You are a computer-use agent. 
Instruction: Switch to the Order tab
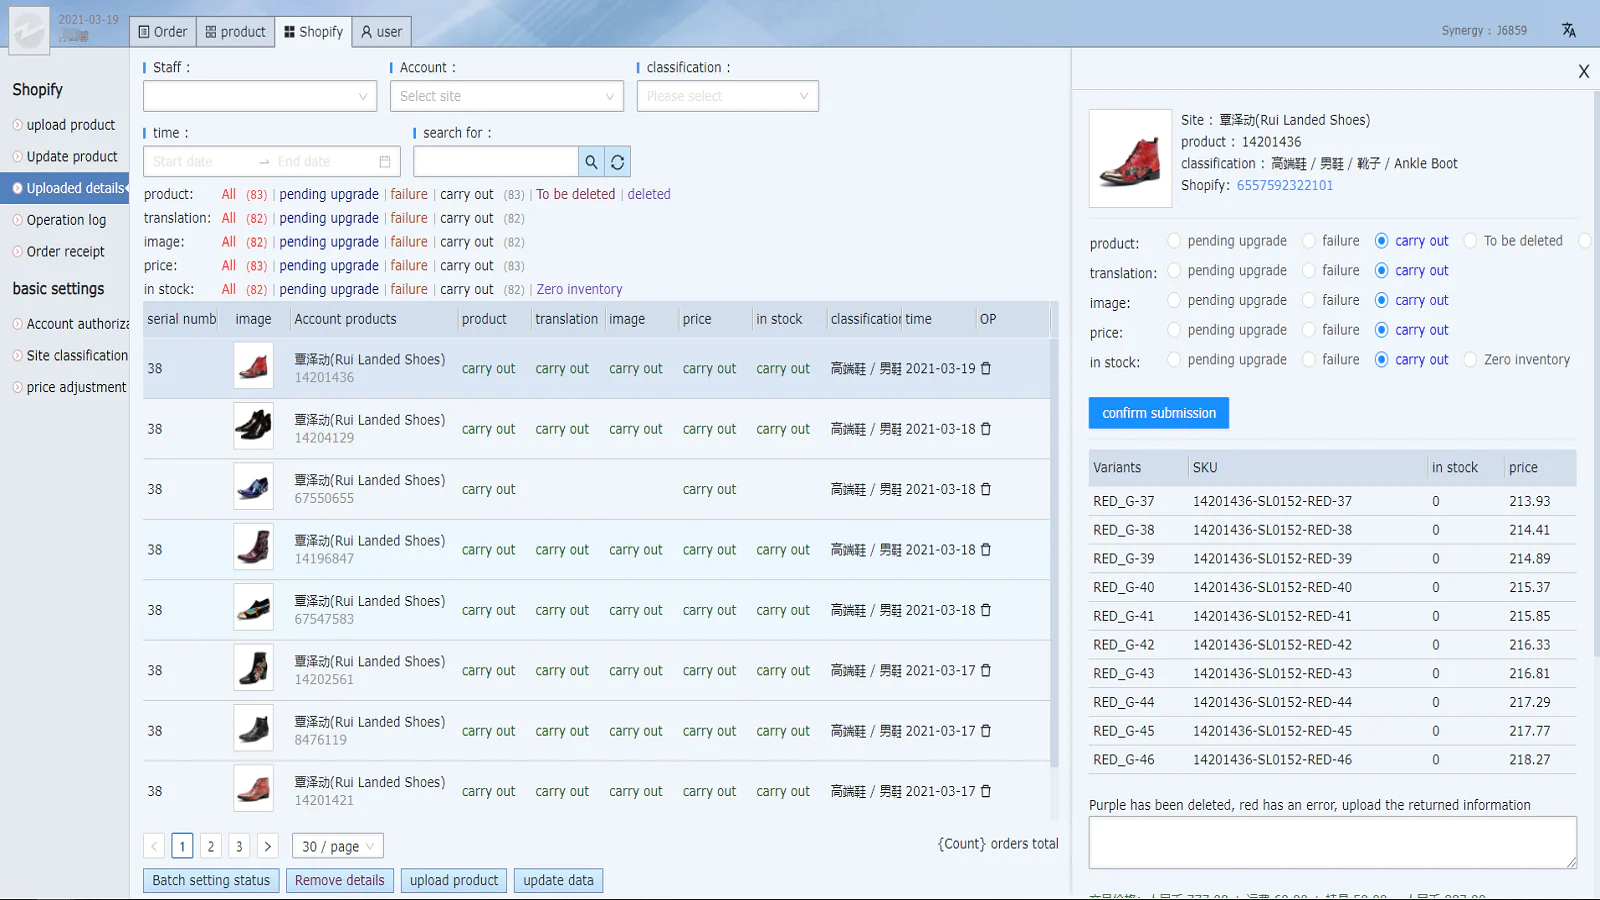coord(163,32)
